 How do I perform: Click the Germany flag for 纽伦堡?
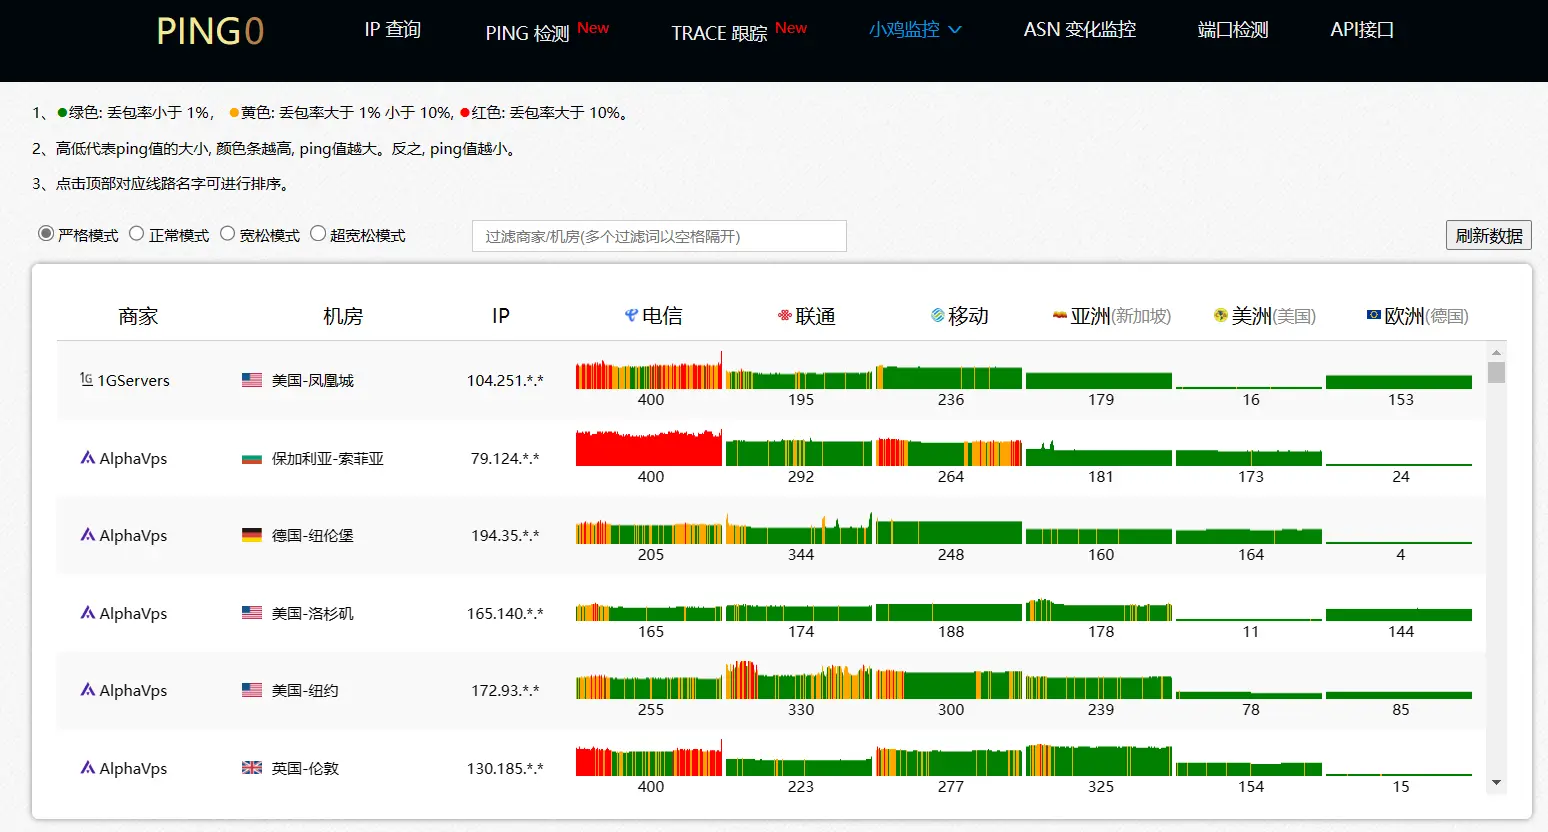coord(252,535)
